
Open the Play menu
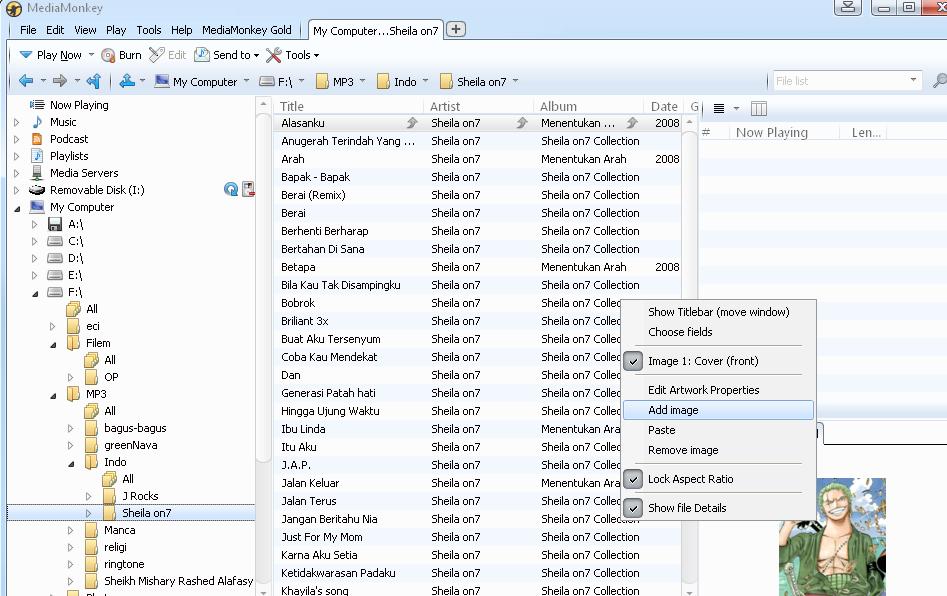(116, 30)
